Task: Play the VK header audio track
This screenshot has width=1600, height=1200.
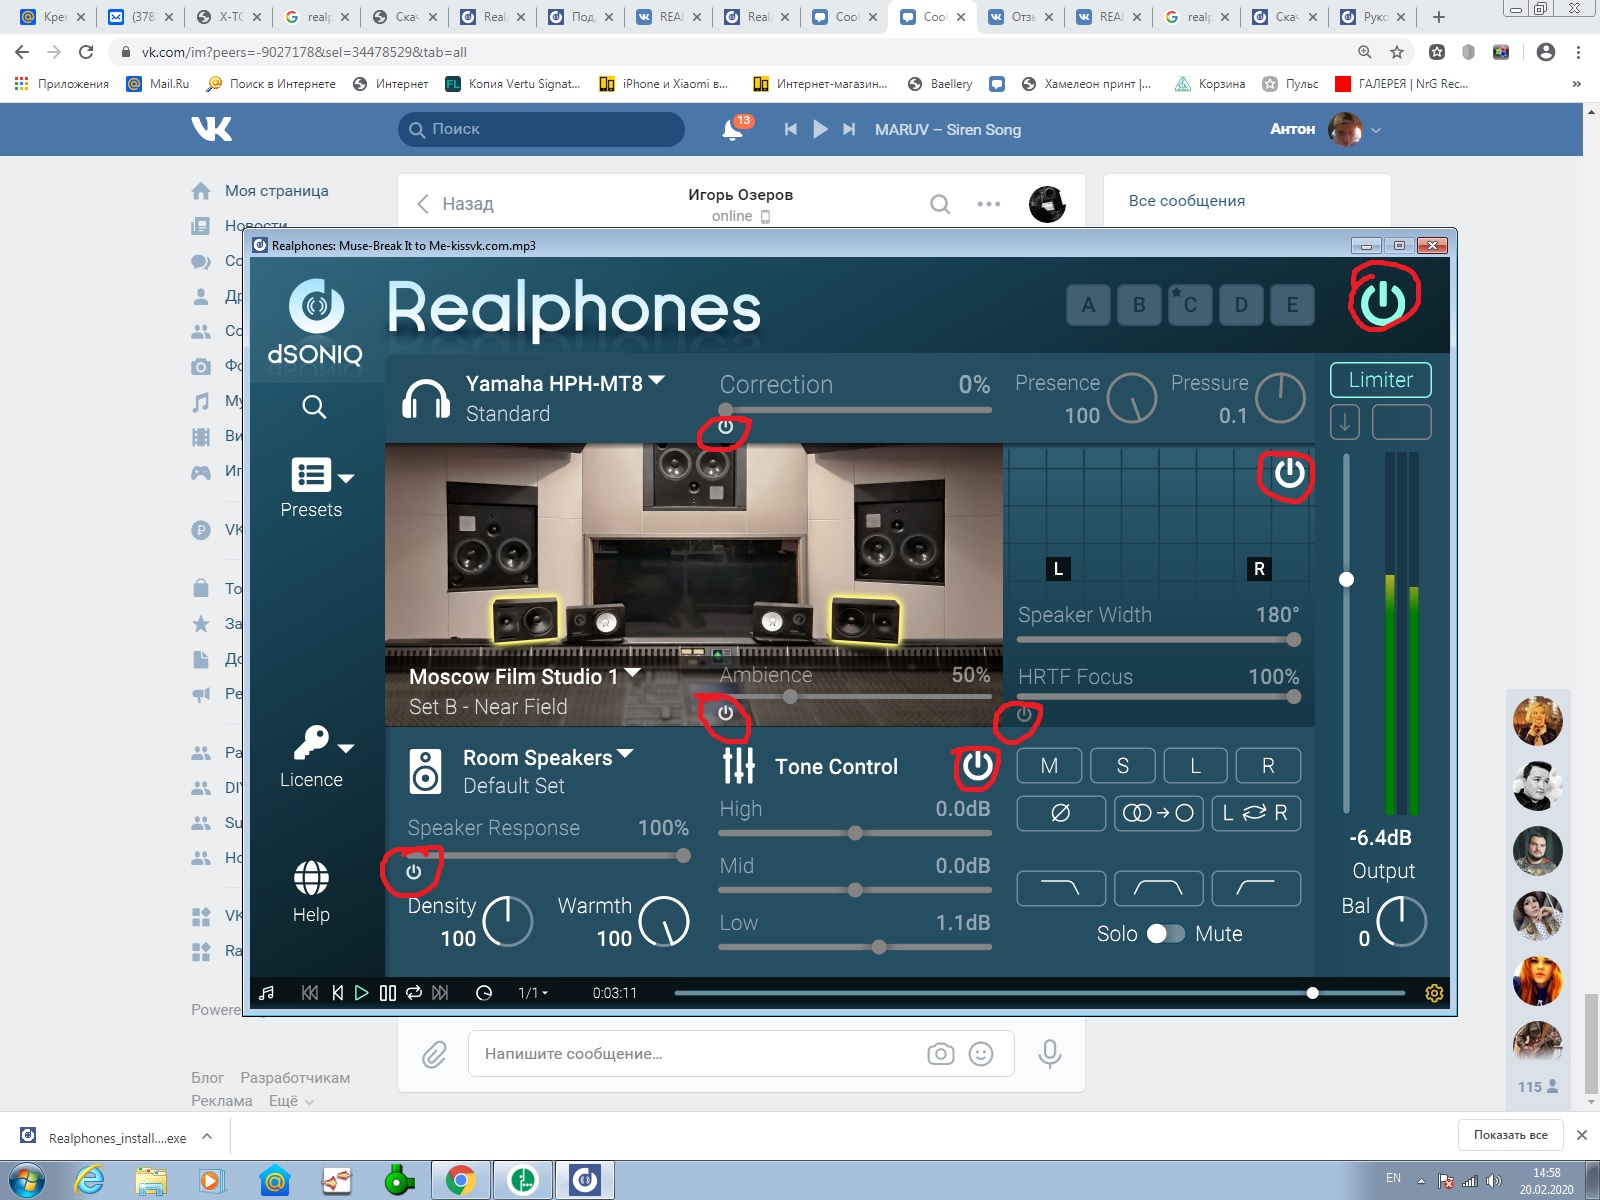Action: point(820,129)
